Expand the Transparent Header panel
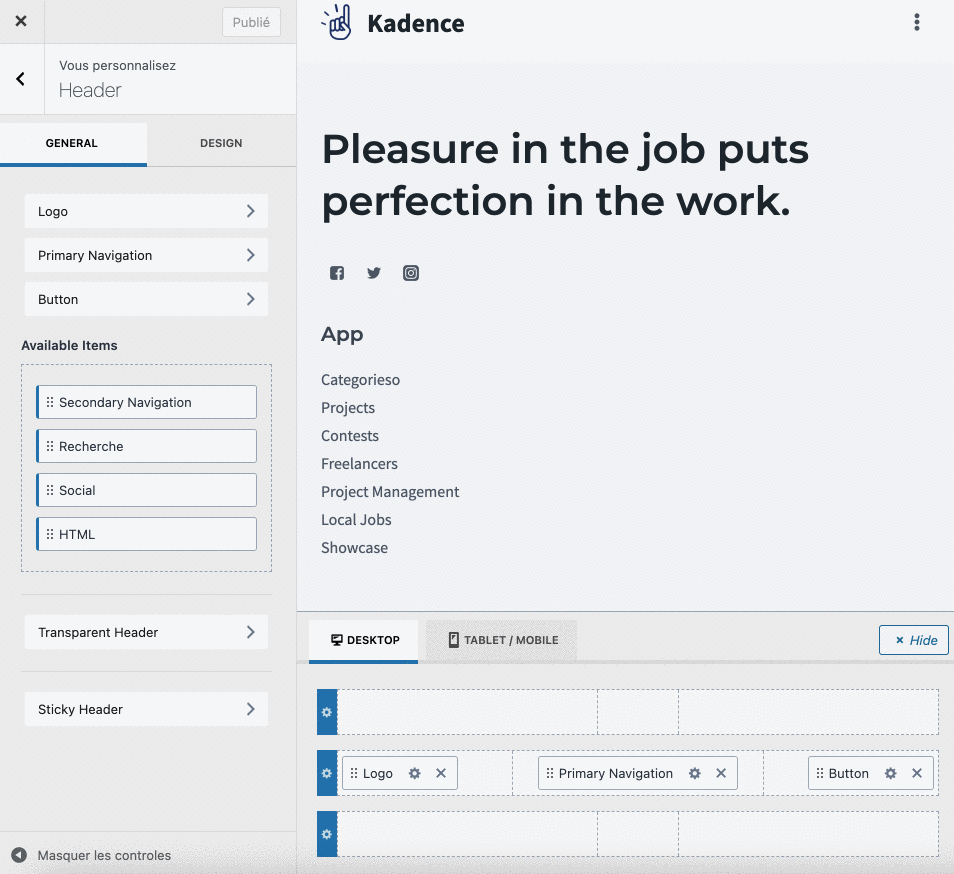954x874 pixels. click(x=146, y=632)
